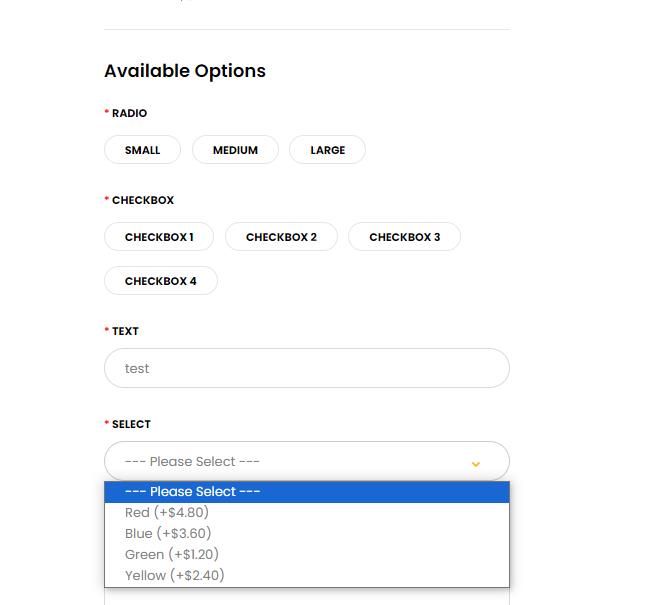Pick Blue (+$3.60) from the dropdown
The image size is (658, 605).
tap(168, 534)
